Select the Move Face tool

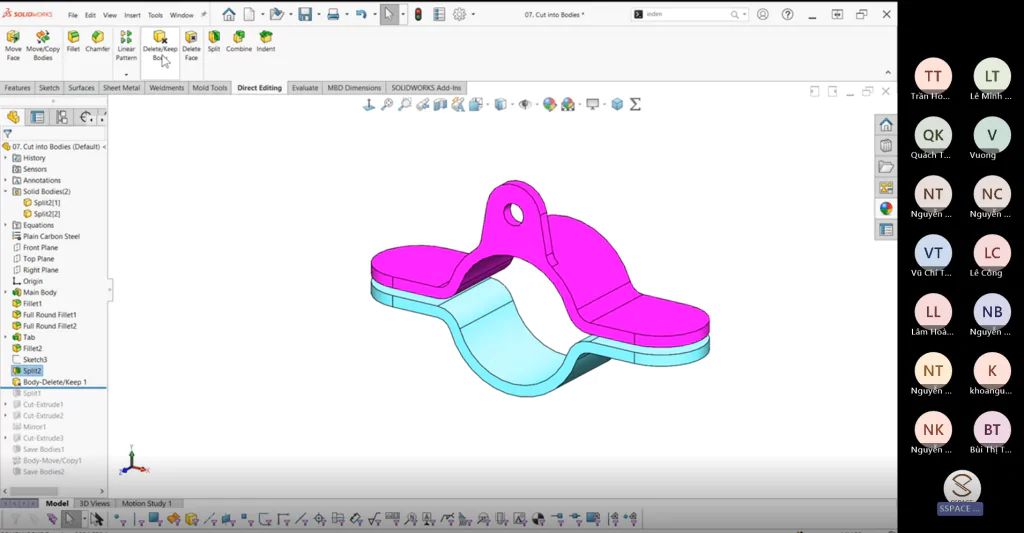click(13, 45)
